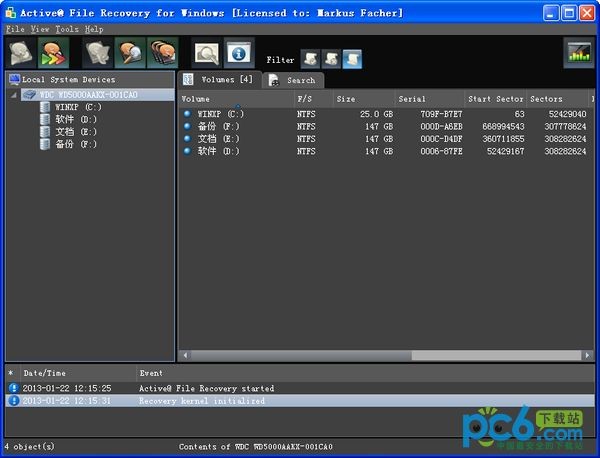Click start sector value 360711855
The width and height of the screenshot is (600, 458).
[503, 139]
